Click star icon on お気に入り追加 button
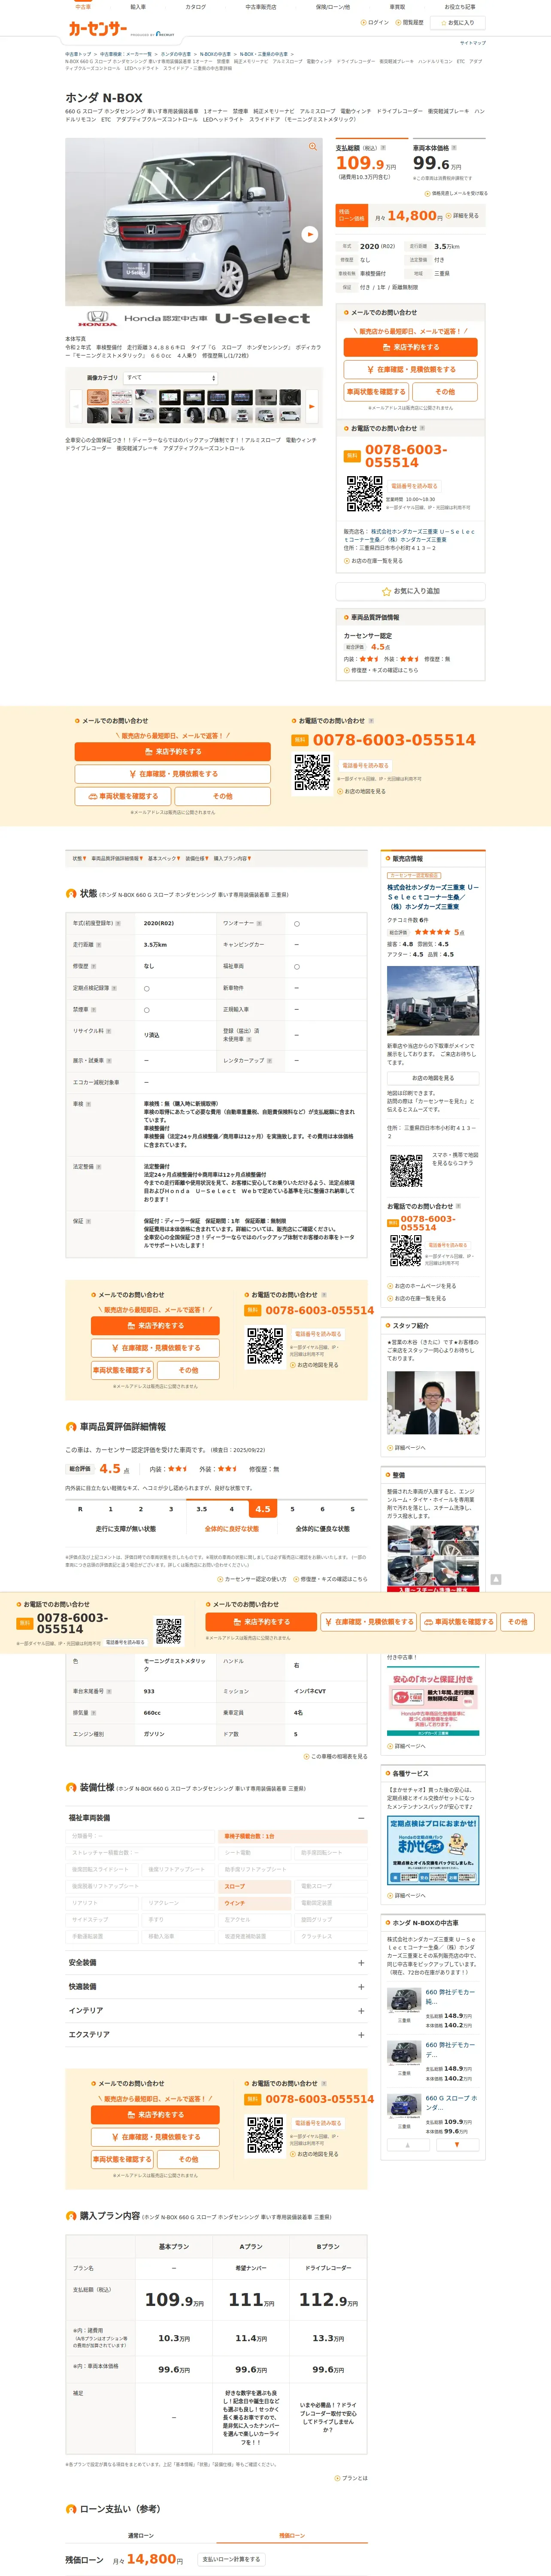551x2576 pixels. [x=386, y=591]
